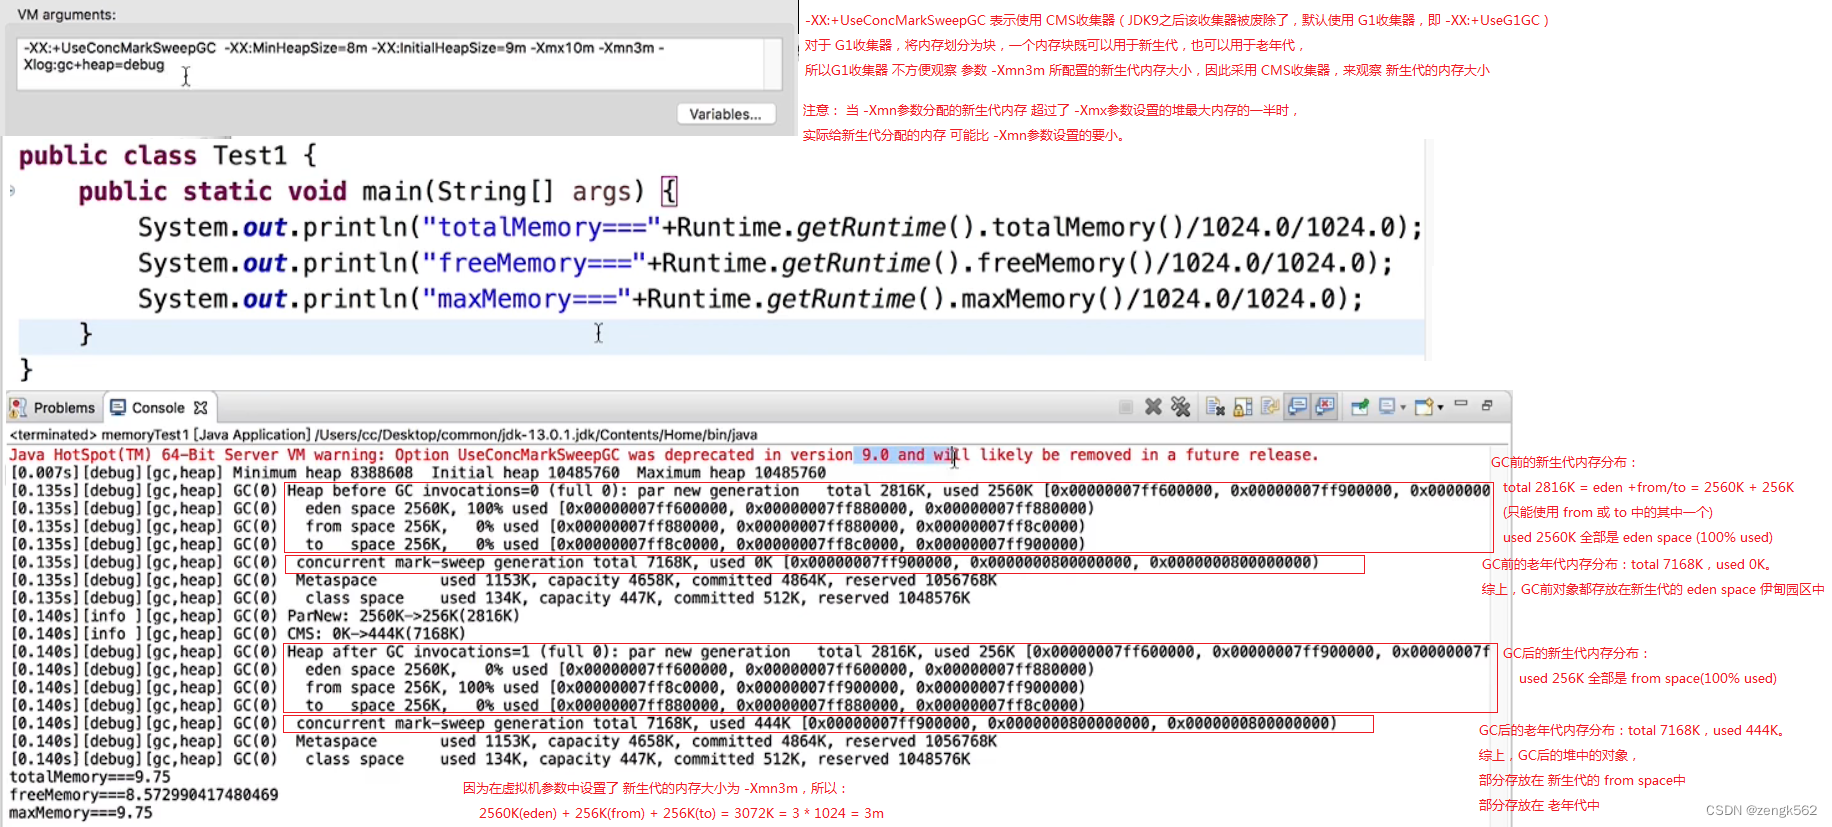Toggle Show Console on standard out change

tap(1297, 406)
